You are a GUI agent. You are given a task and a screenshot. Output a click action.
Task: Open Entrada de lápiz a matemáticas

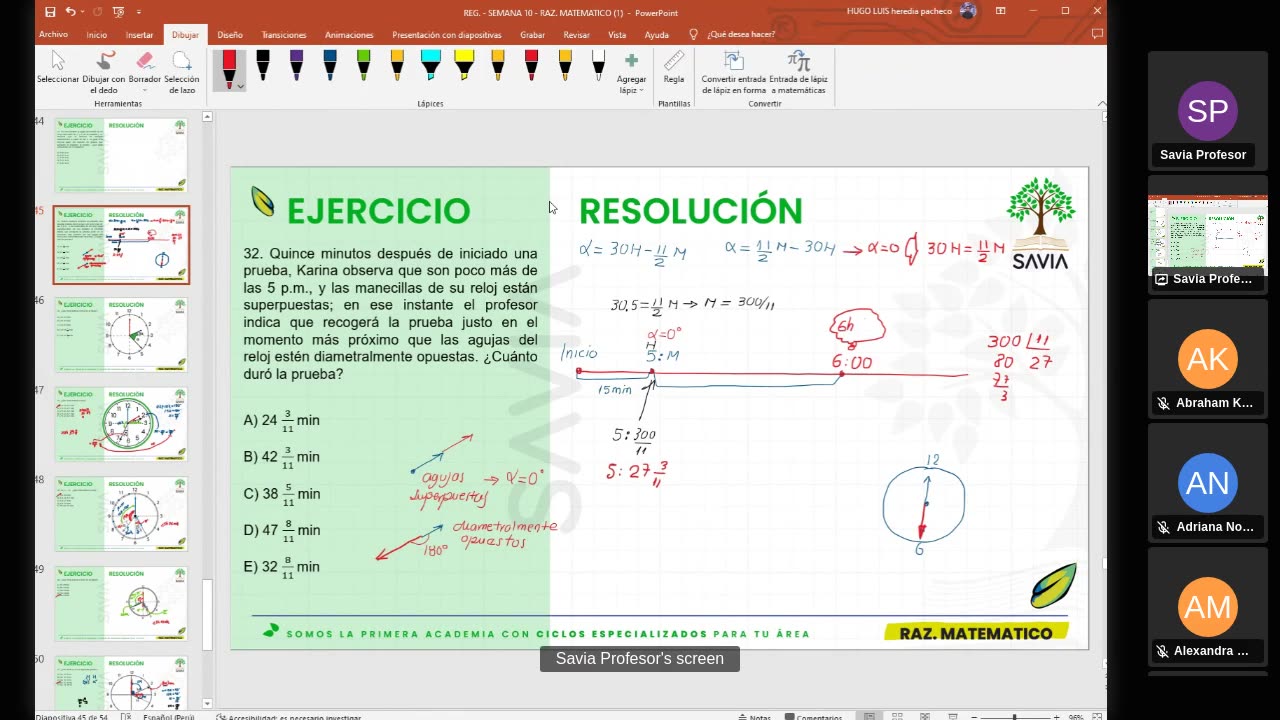coord(798,71)
